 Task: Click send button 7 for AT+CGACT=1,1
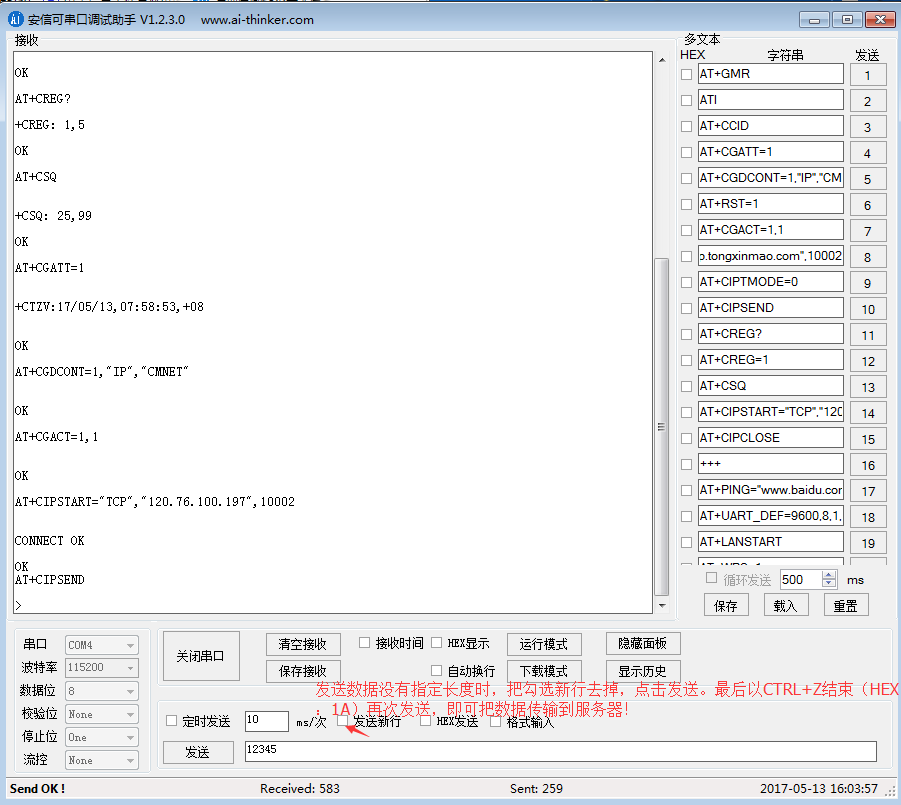(868, 230)
